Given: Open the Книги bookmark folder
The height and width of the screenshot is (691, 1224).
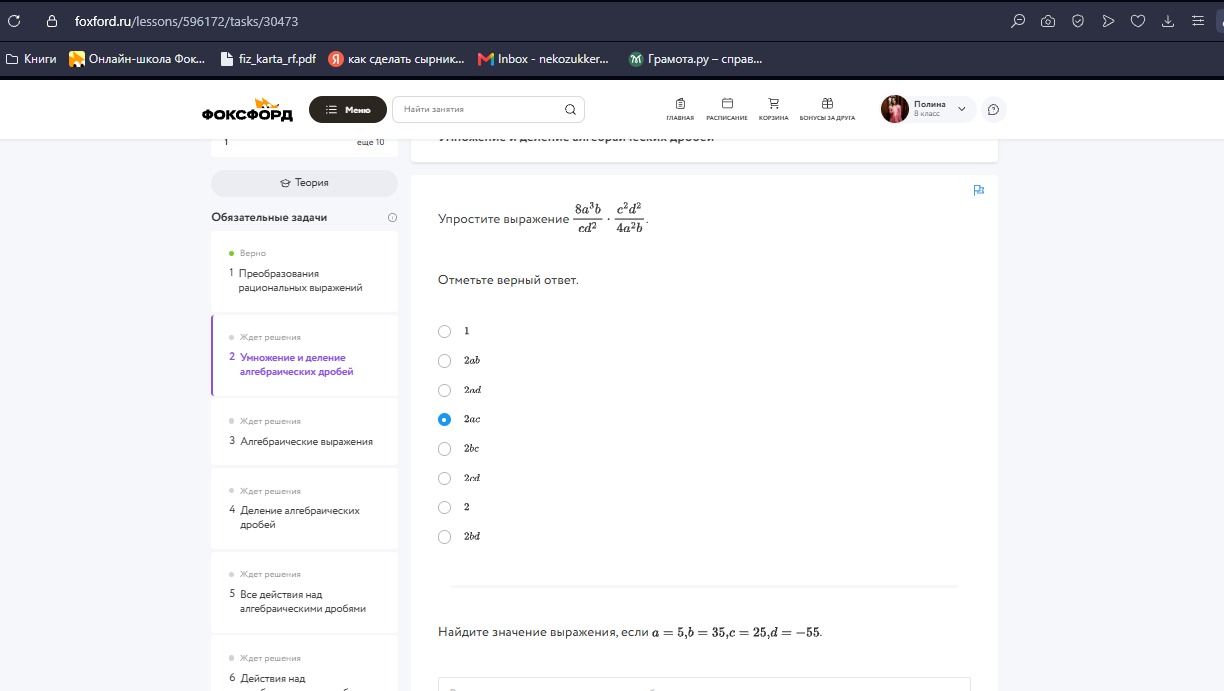Looking at the screenshot, I should (x=31, y=59).
